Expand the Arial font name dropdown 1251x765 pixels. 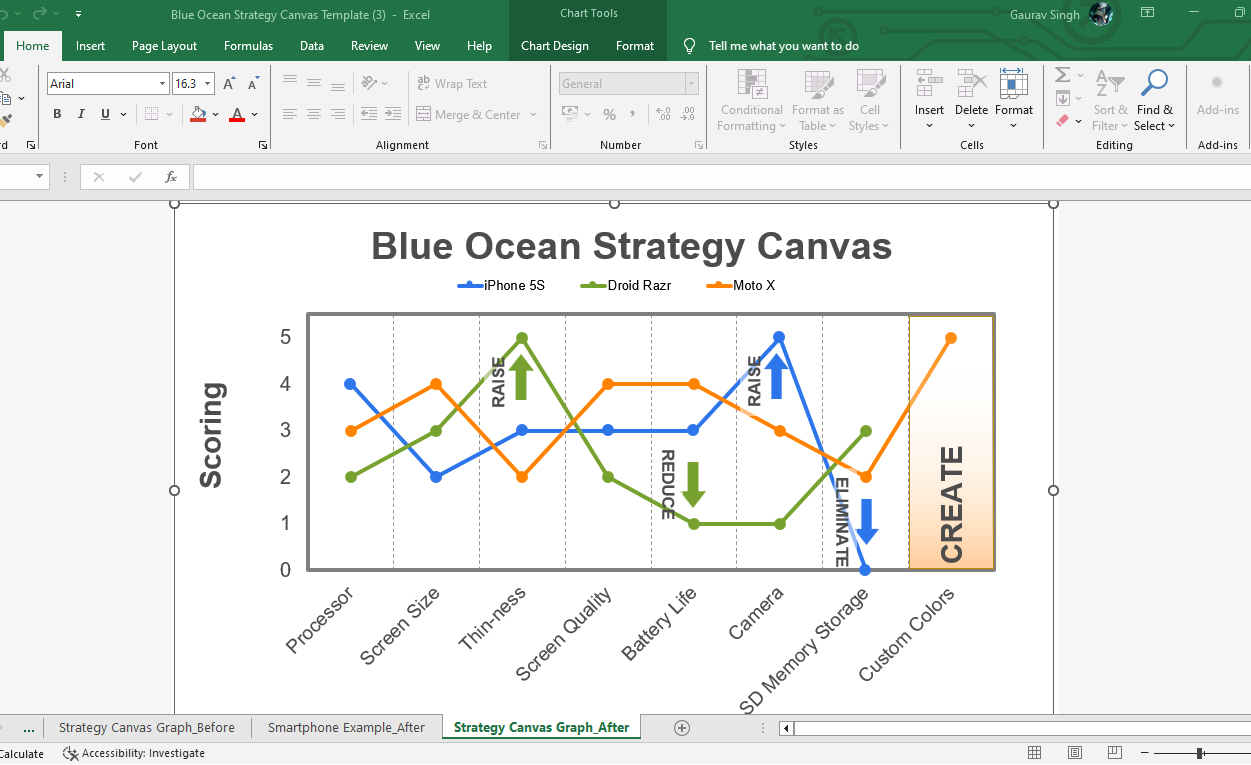coord(162,84)
